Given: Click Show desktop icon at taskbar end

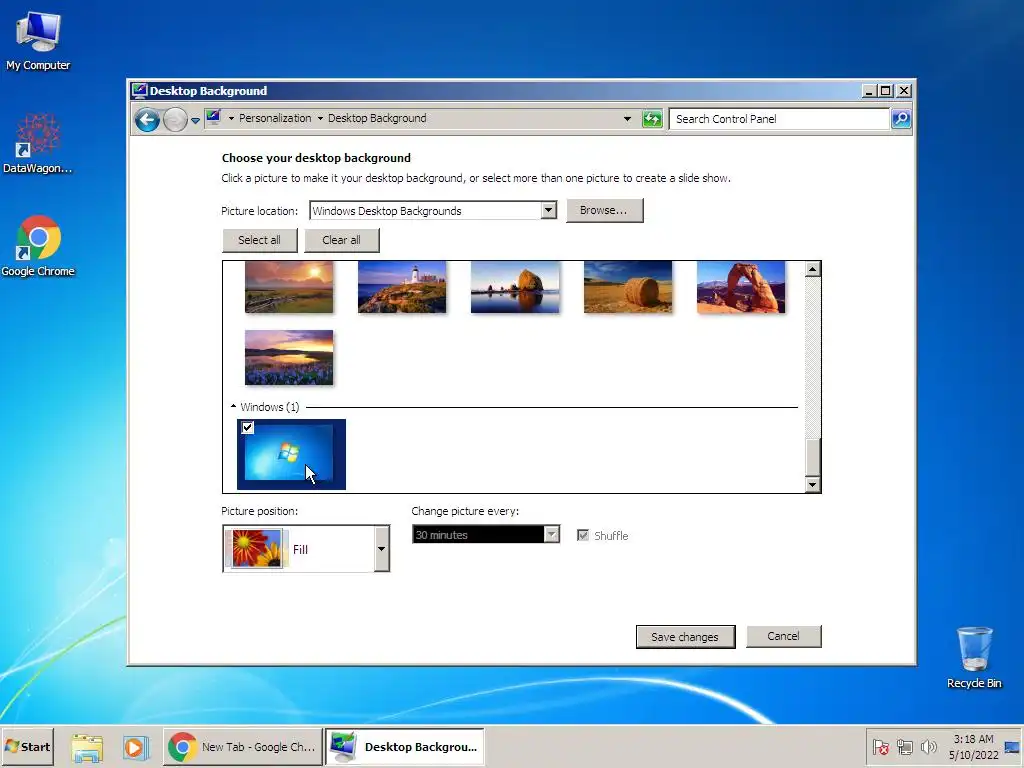Looking at the screenshot, I should pyautogui.click(x=1012, y=746).
